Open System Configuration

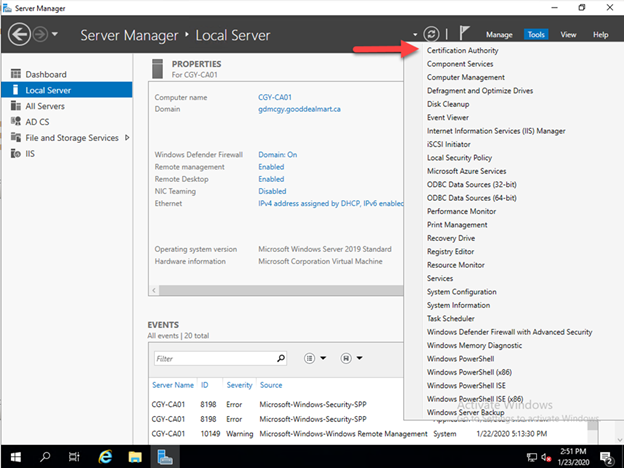click(x=462, y=292)
